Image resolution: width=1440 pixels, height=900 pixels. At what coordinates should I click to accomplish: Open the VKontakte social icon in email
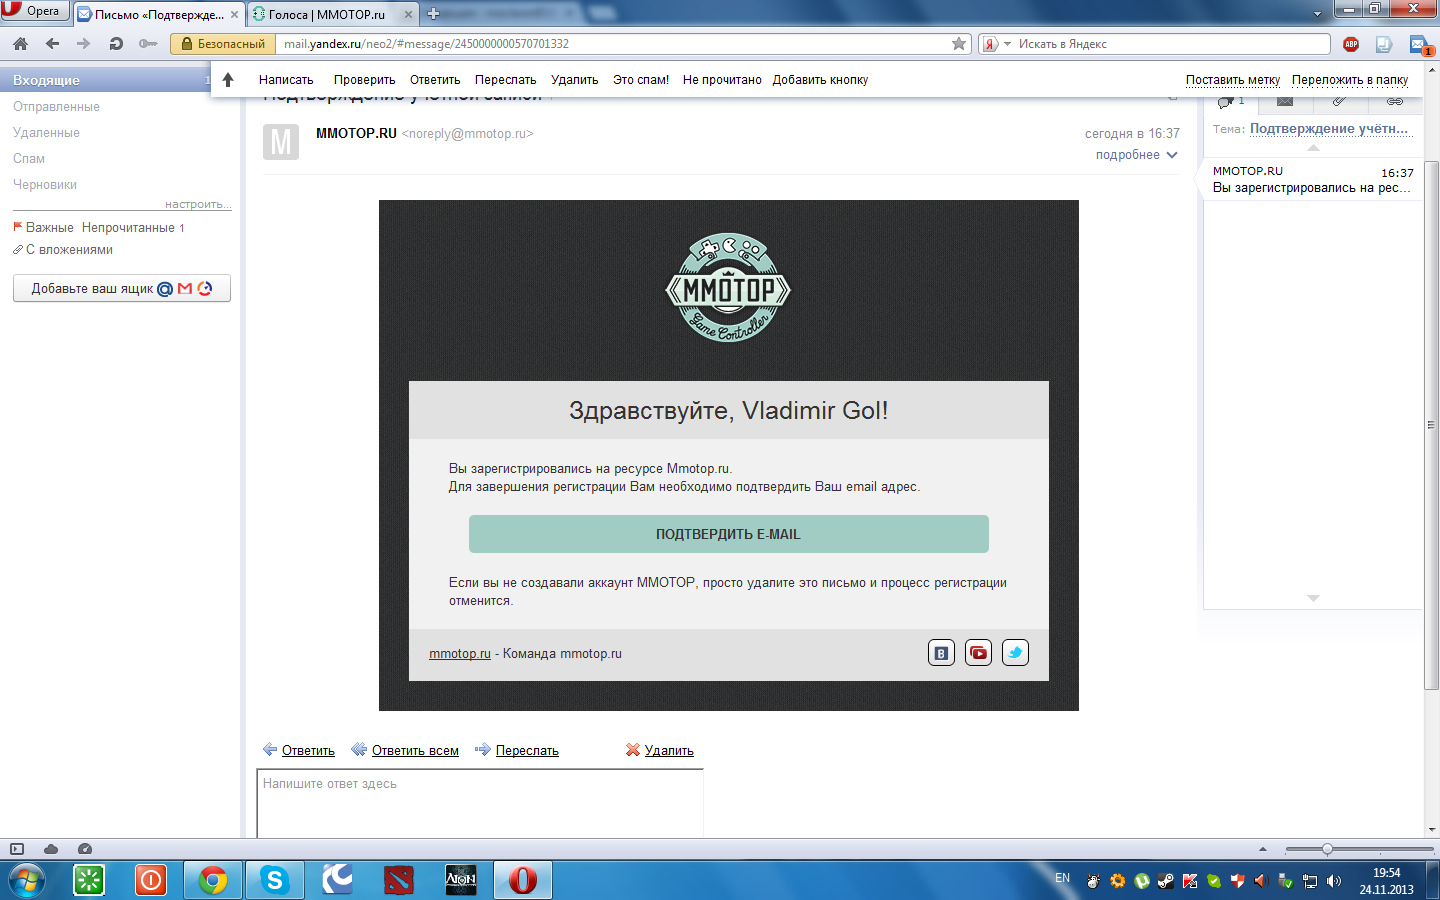click(x=941, y=653)
